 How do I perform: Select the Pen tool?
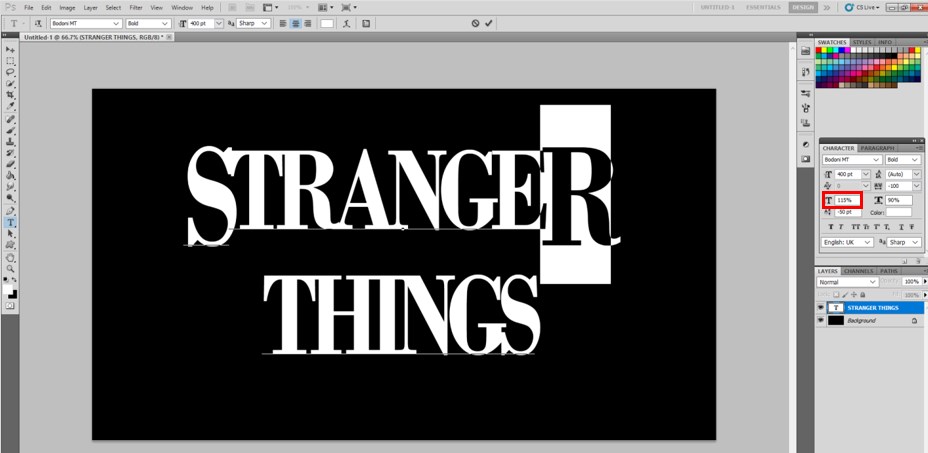[x=10, y=211]
